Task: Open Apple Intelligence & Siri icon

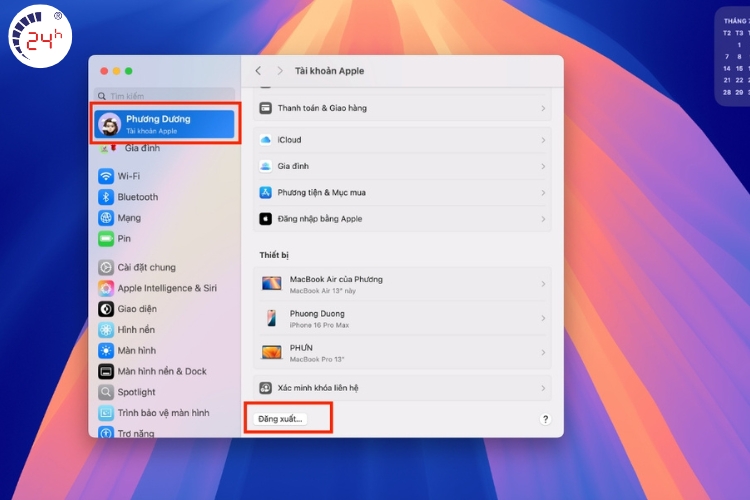Action: tap(106, 288)
